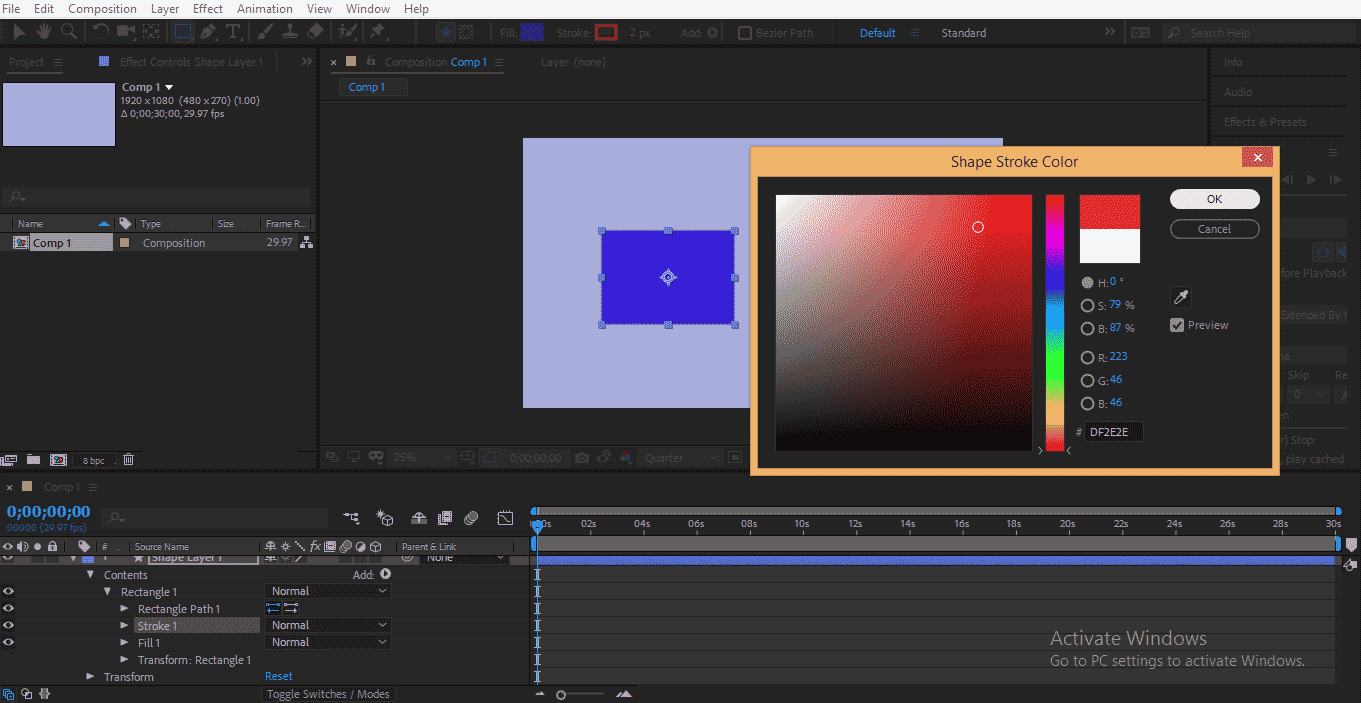
Task: Select the Hue radio button in the color picker
Action: coord(1088,282)
